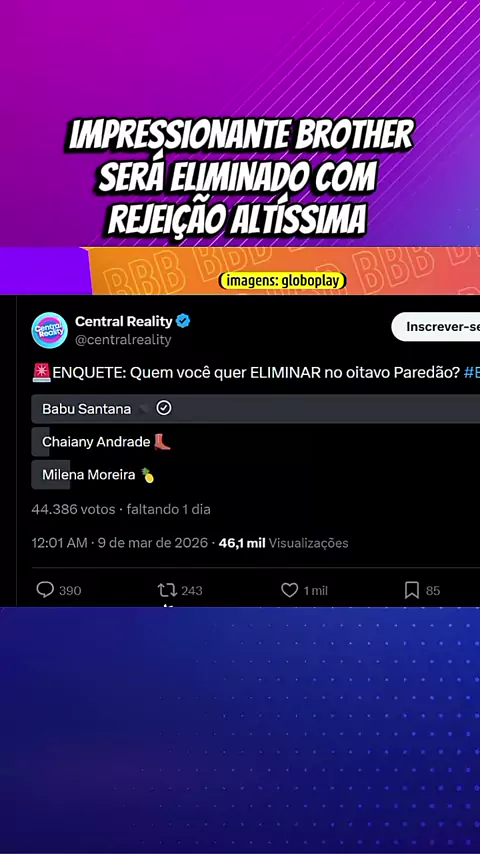Open the @centralreality handle link
This screenshot has width=480, height=854.
[x=123, y=340]
